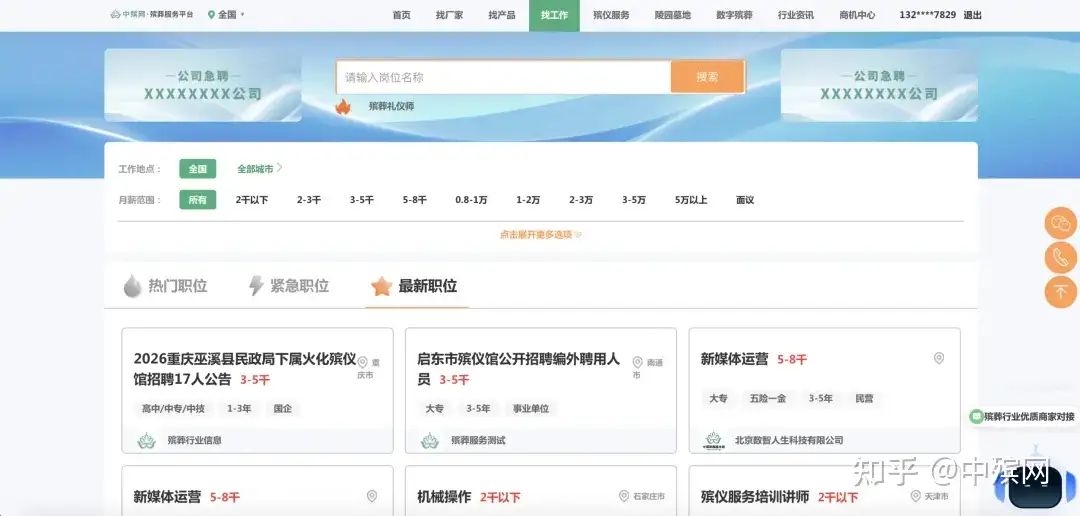This screenshot has height=516, width=1080.
Task: Select the 5-8千 salary filter
Action: 415,200
